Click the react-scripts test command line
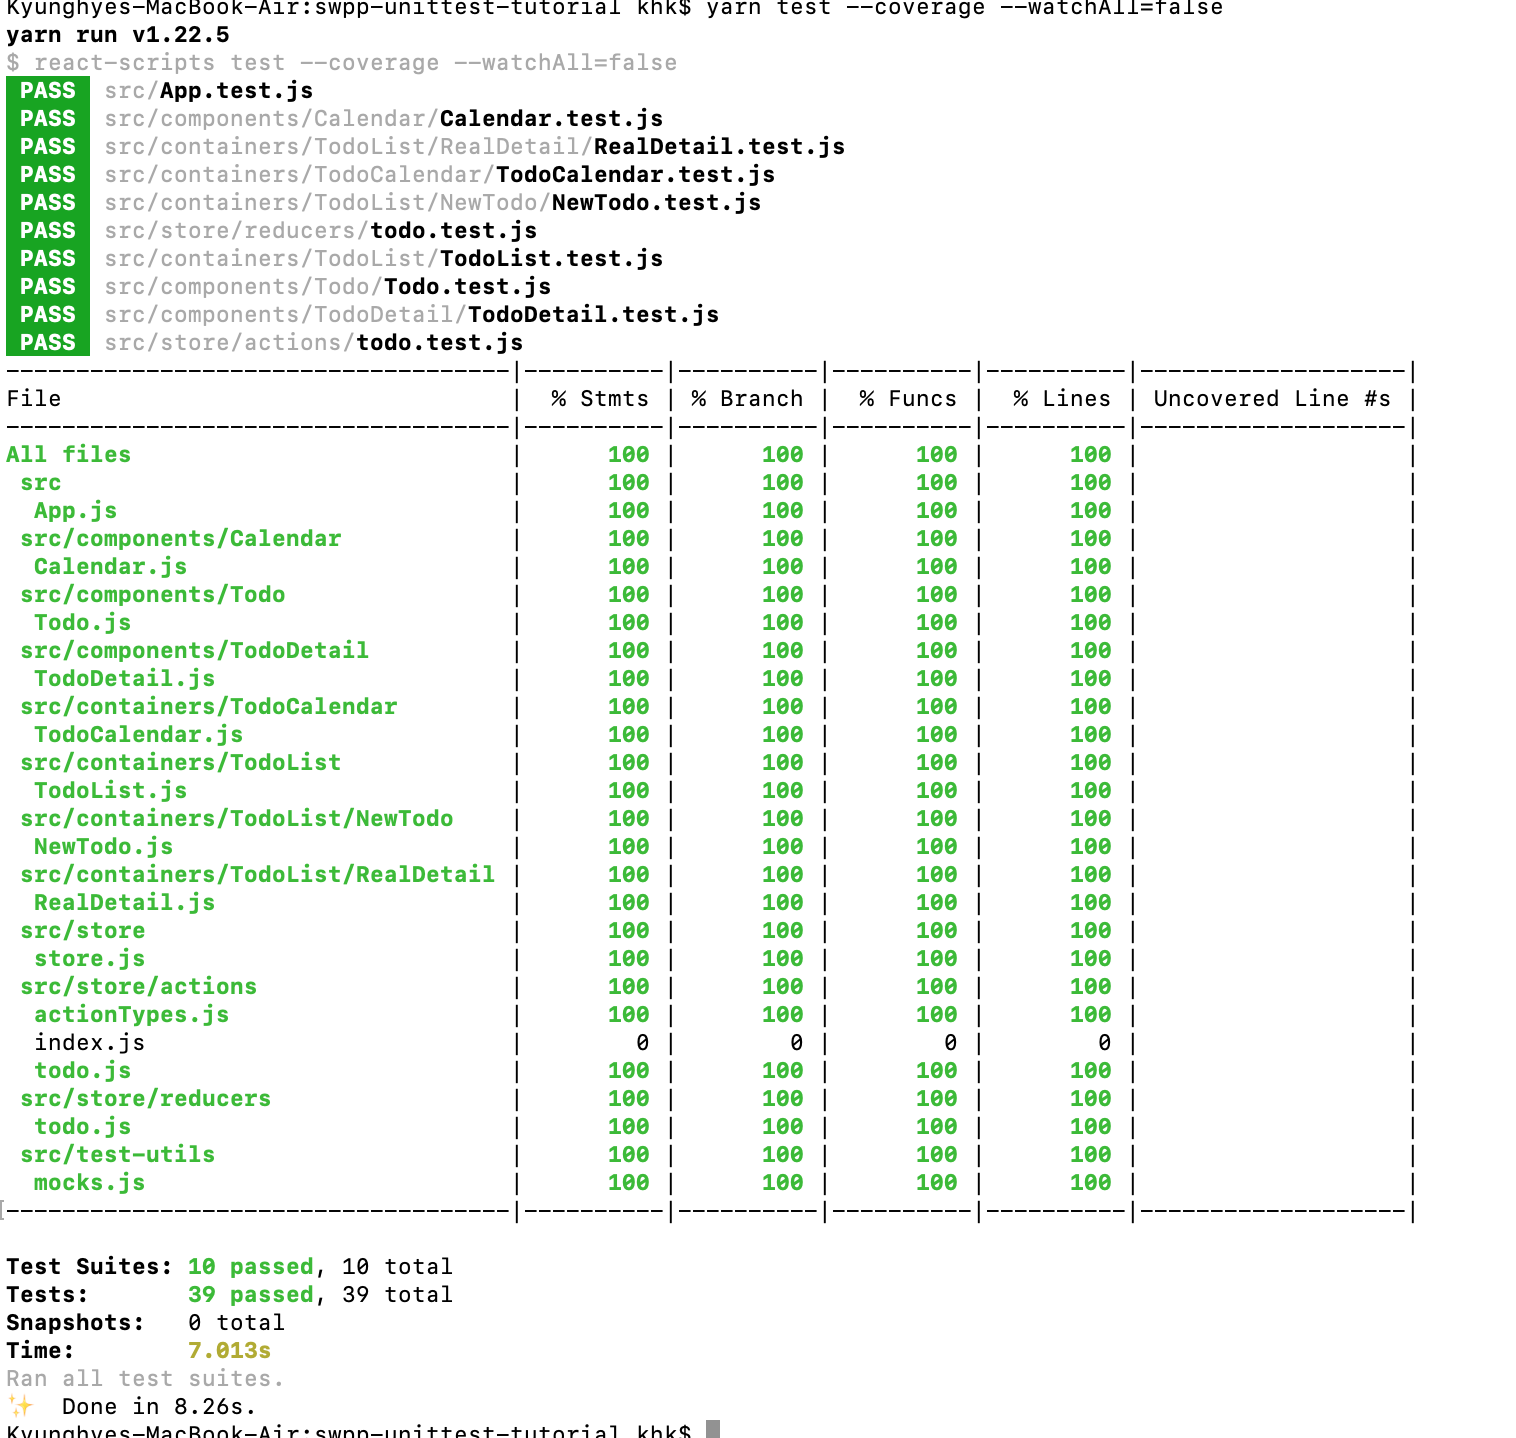 click(342, 63)
